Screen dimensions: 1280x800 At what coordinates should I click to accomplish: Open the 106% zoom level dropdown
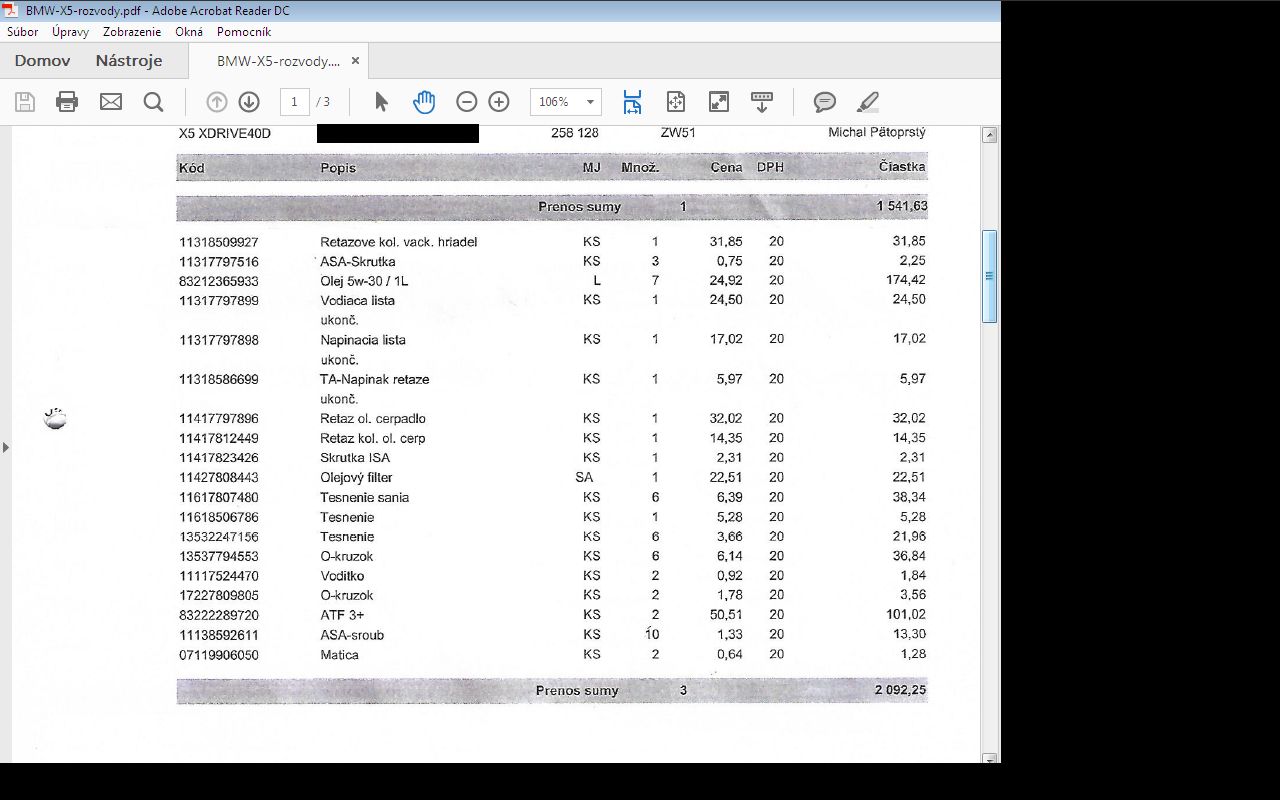590,102
